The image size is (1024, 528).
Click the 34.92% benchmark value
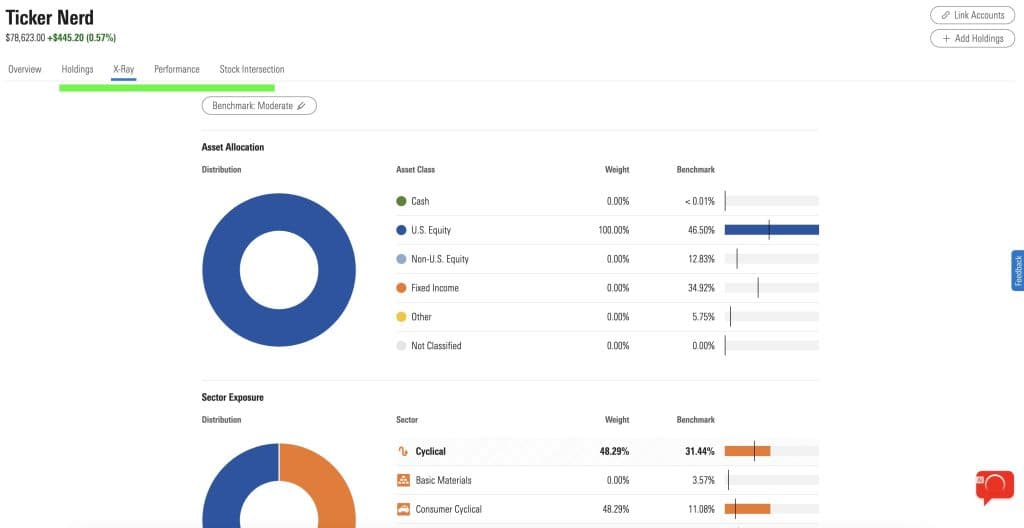click(x=701, y=288)
